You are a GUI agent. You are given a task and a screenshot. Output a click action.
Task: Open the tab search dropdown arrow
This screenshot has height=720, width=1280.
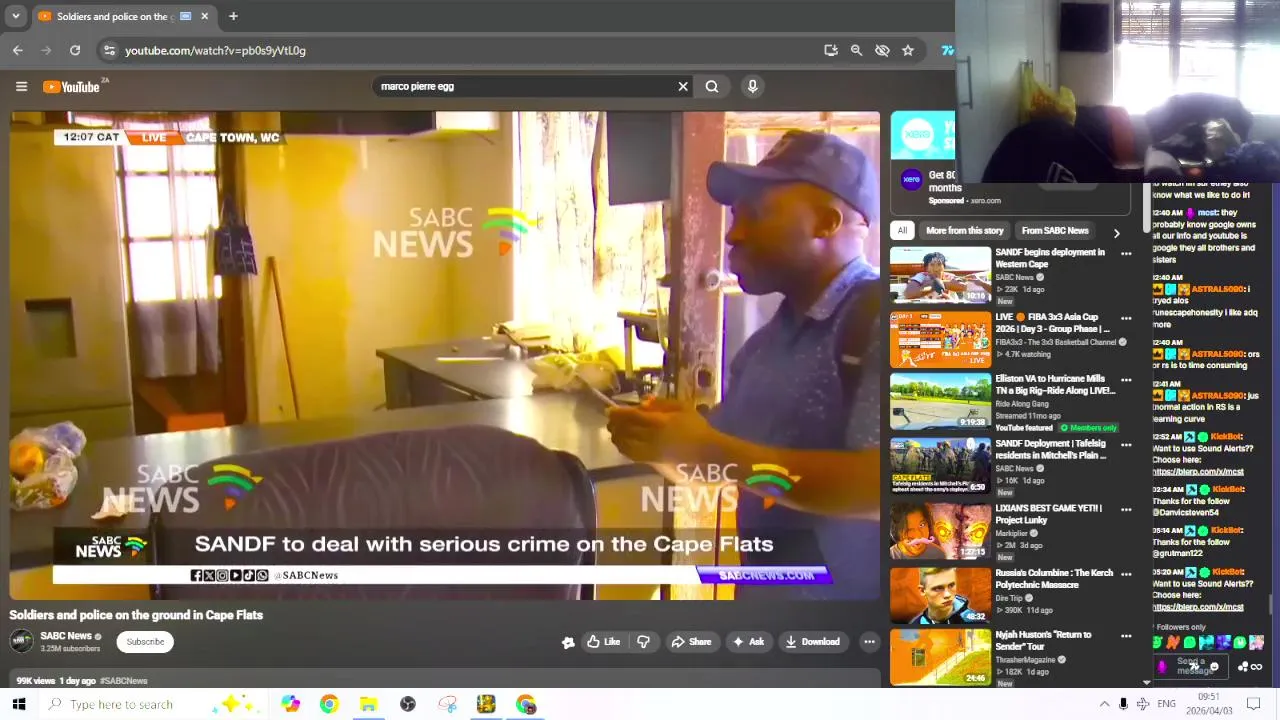(x=15, y=16)
